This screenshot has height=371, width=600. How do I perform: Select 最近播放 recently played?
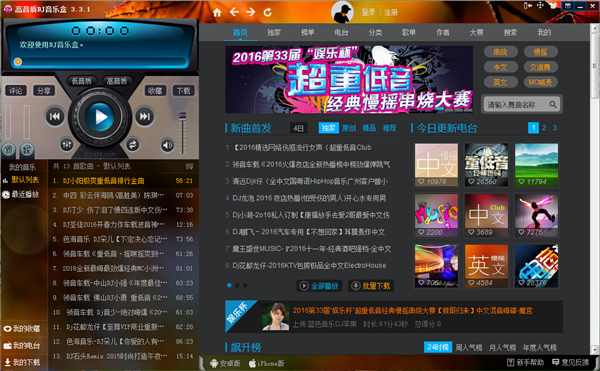(25, 194)
